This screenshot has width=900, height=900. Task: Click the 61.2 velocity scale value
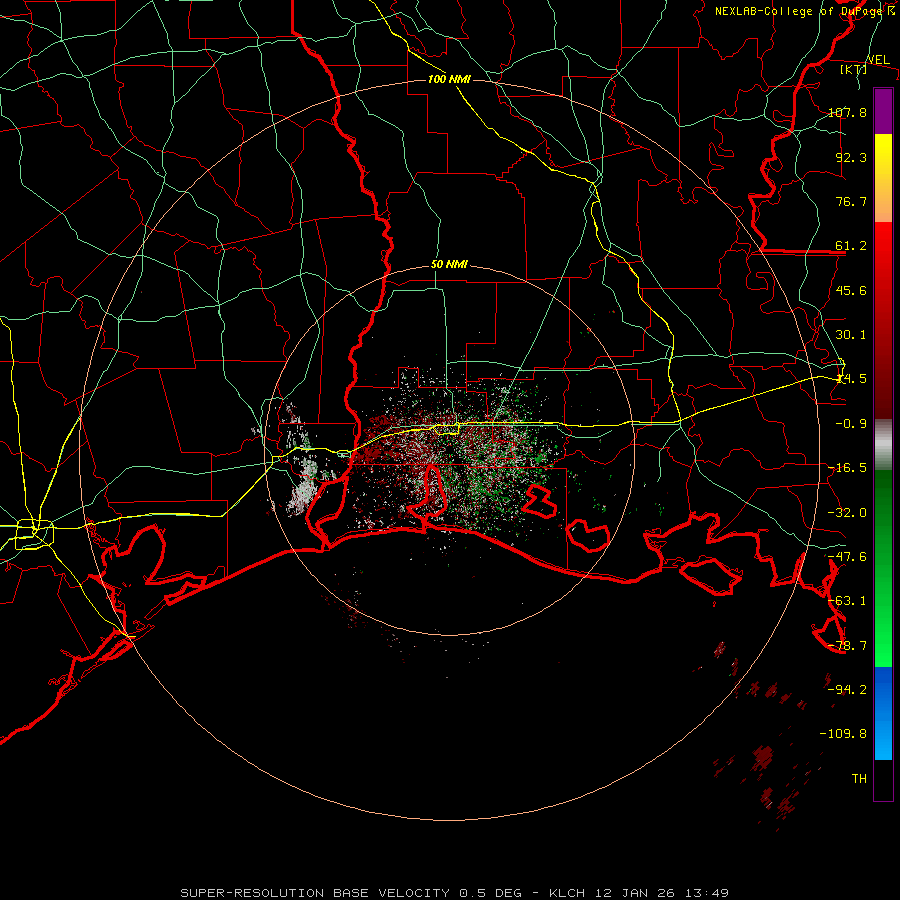point(851,246)
